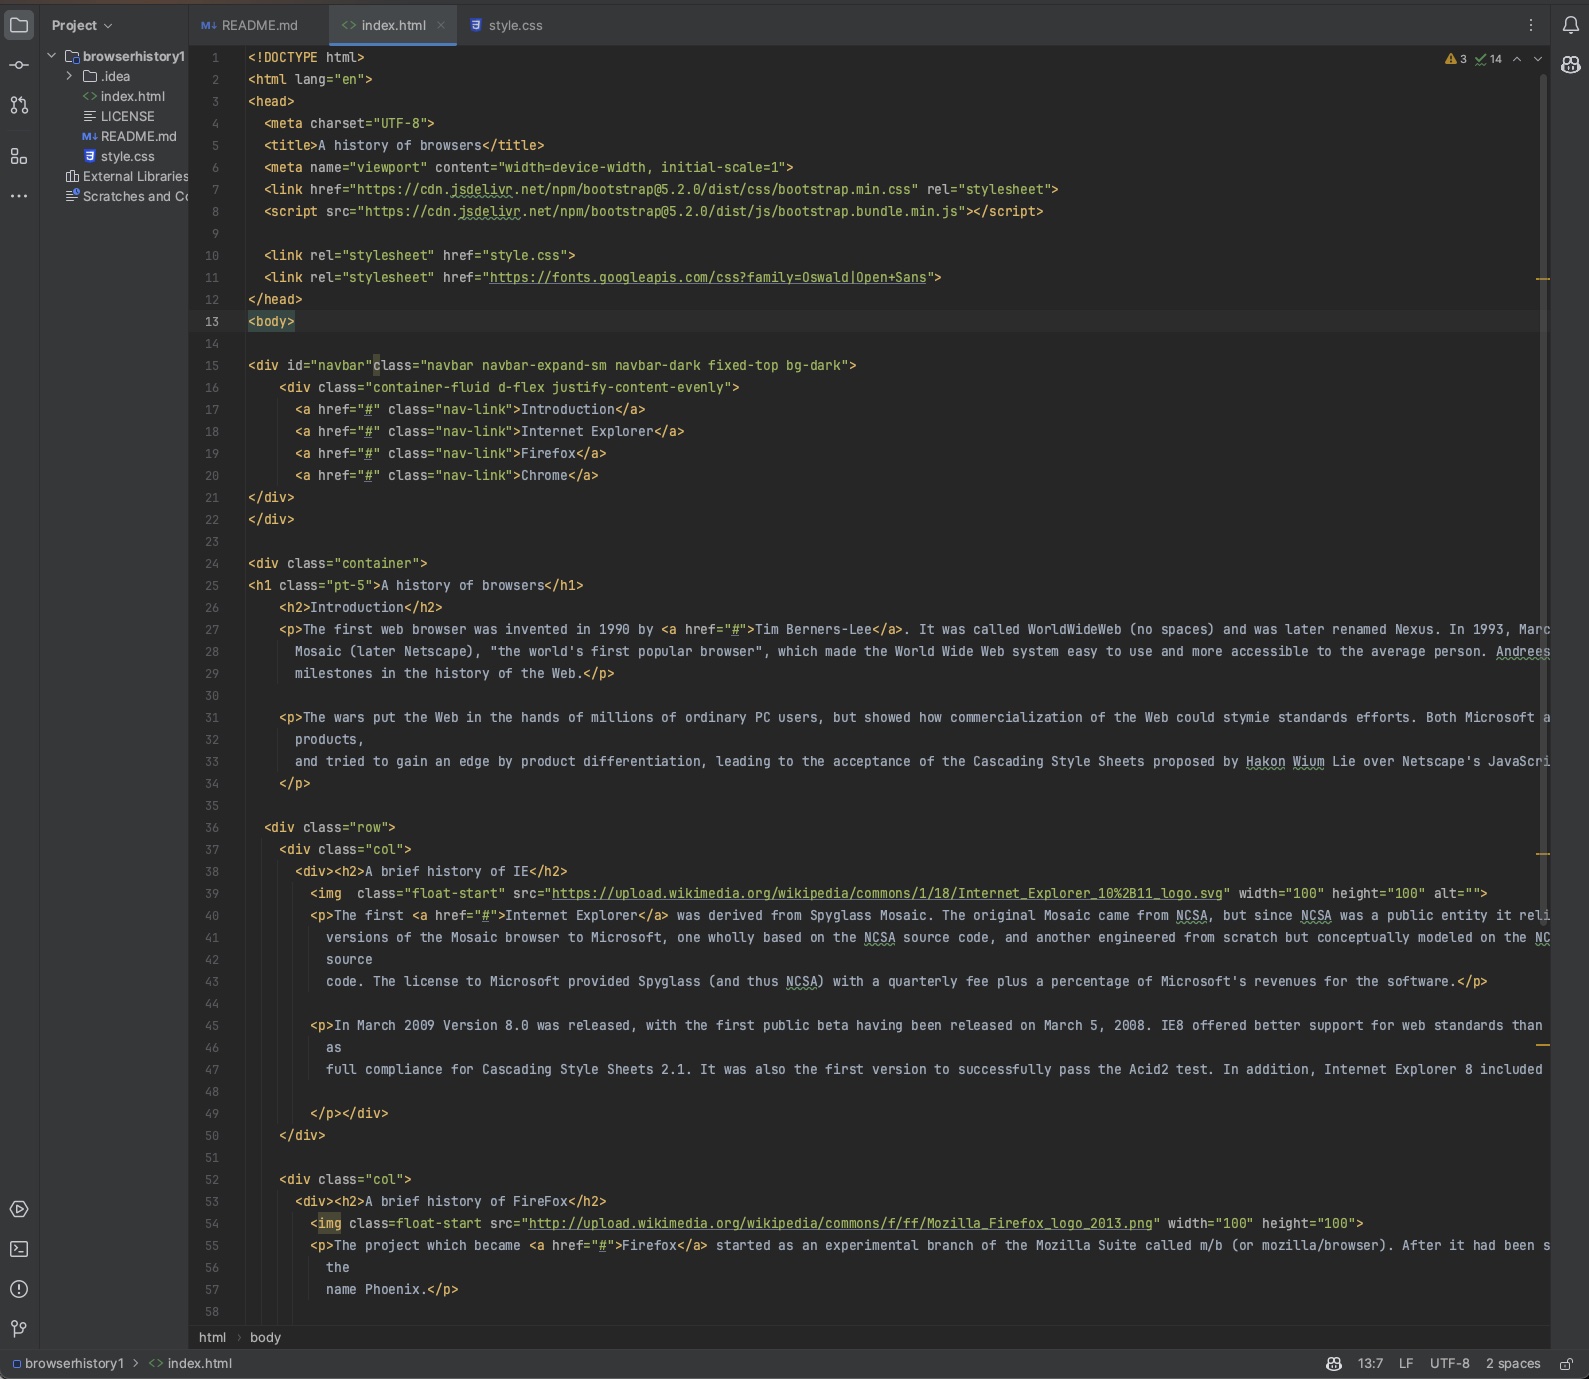This screenshot has height=1379, width=1589.
Task: Click the 2 spaces indent setting
Action: coord(1512,1364)
